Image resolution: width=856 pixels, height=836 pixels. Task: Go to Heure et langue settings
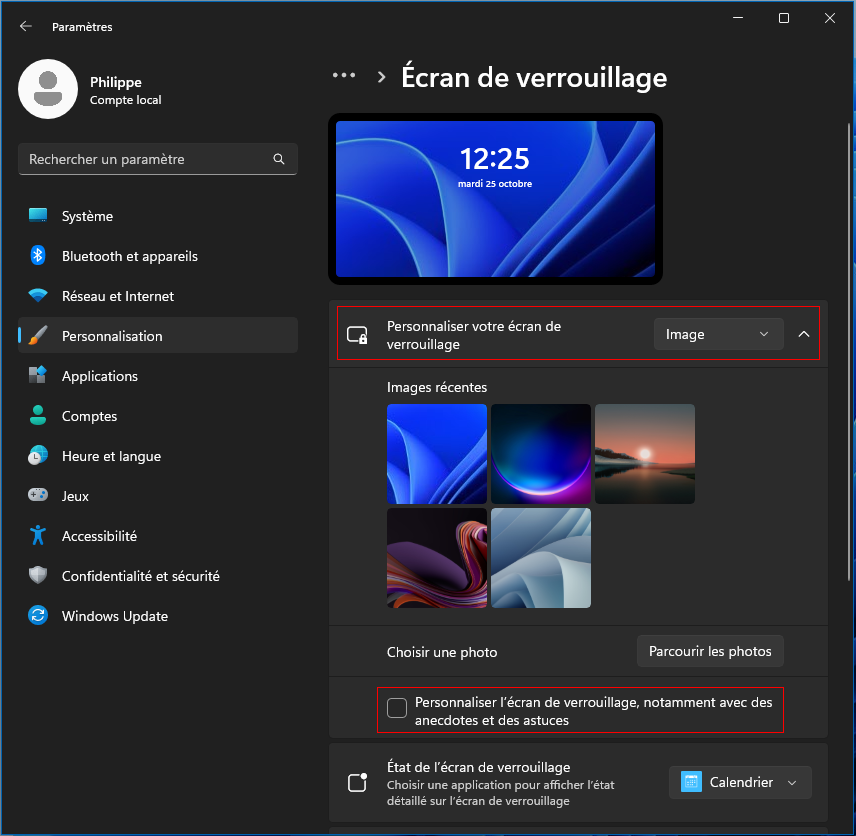click(x=158, y=455)
